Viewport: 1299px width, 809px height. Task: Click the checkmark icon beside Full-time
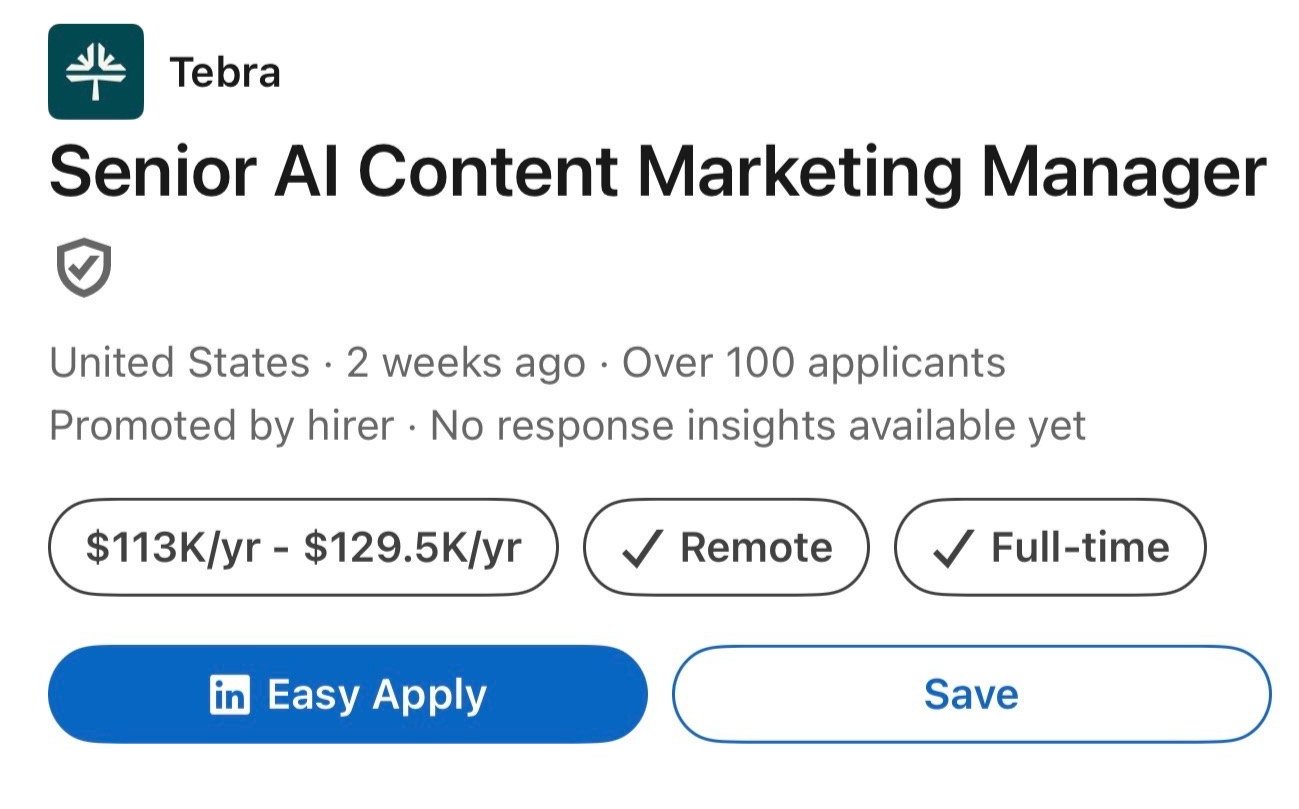951,548
